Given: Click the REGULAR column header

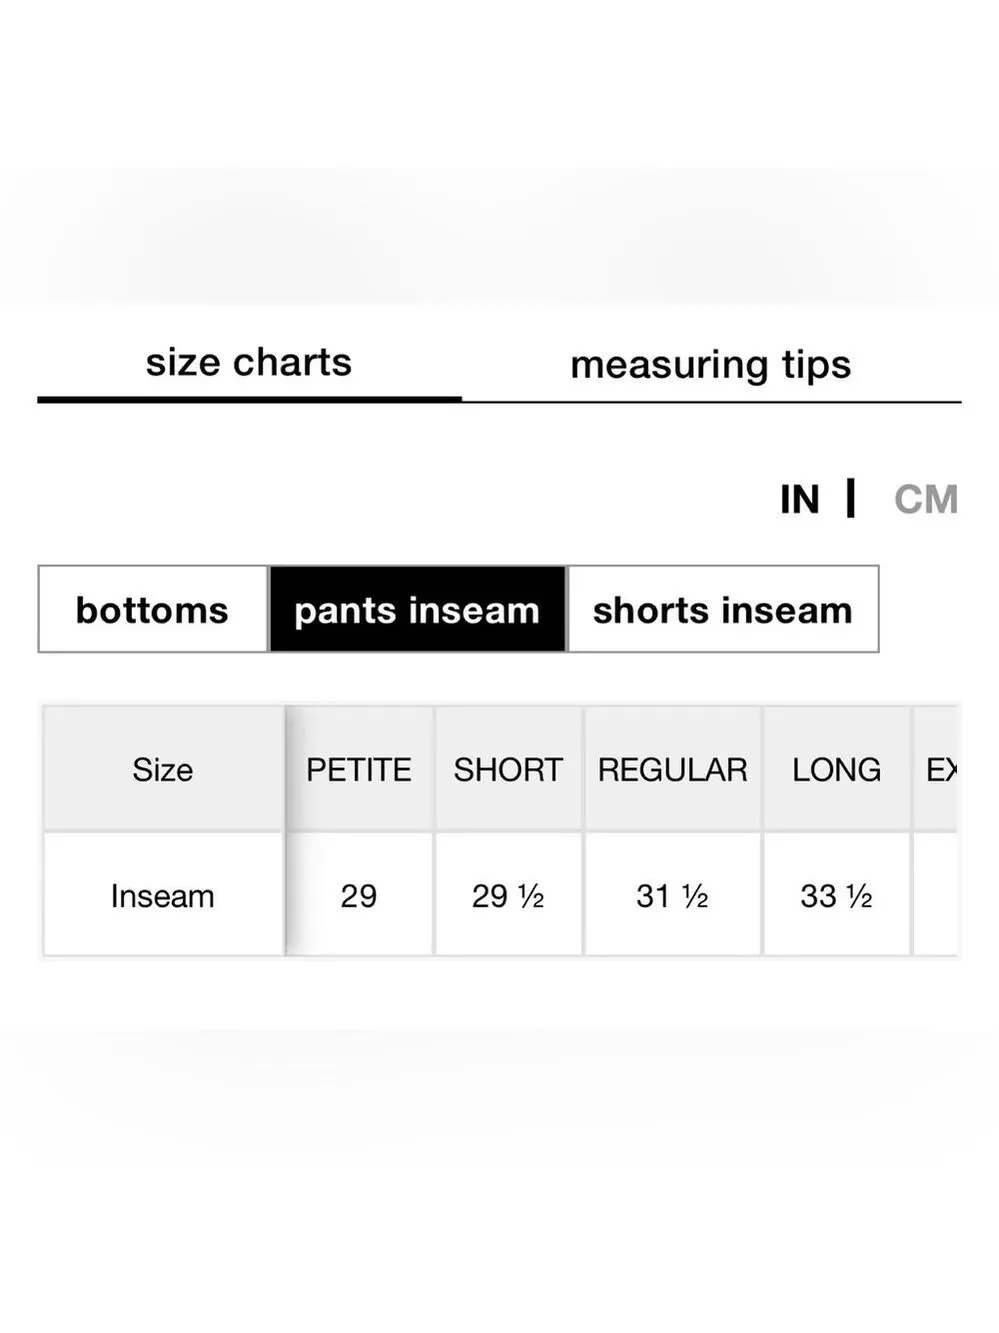Looking at the screenshot, I should pyautogui.click(x=672, y=769).
